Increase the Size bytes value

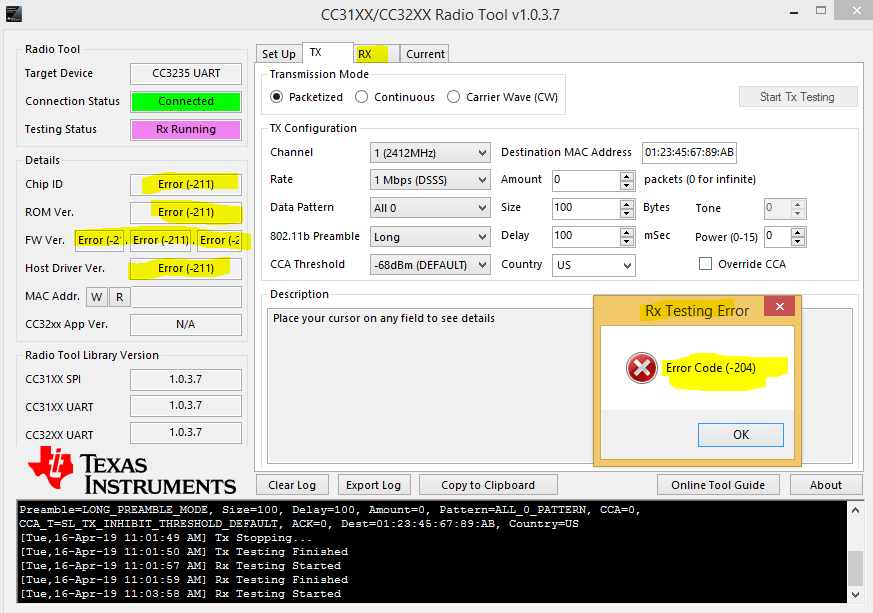(626, 204)
